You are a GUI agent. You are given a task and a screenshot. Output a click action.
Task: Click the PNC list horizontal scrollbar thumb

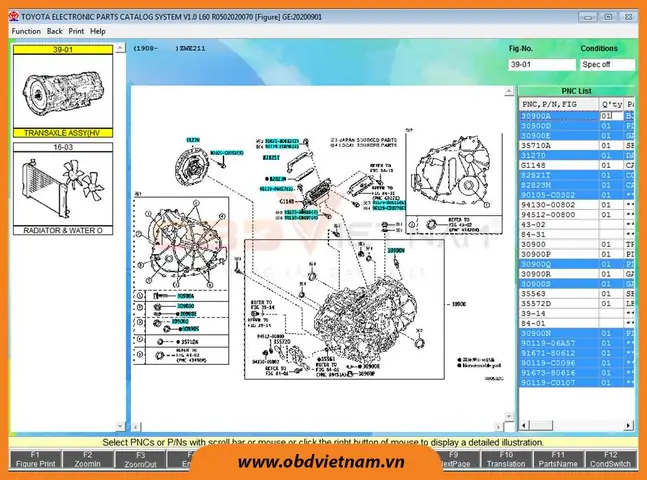(541, 425)
